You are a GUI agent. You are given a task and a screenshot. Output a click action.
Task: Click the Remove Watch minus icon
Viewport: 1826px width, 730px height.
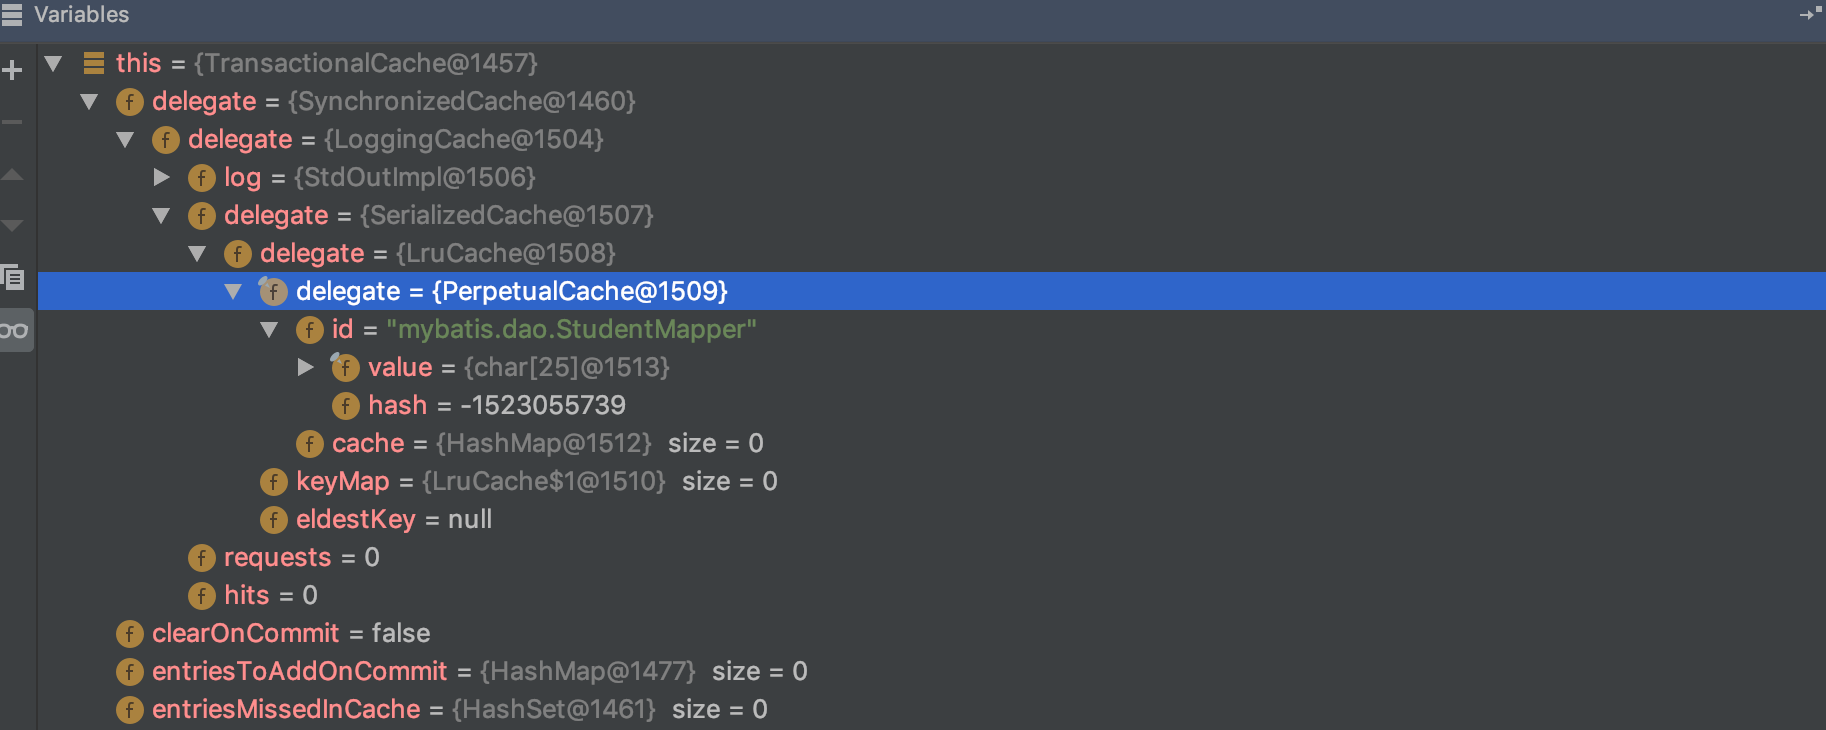point(12,122)
